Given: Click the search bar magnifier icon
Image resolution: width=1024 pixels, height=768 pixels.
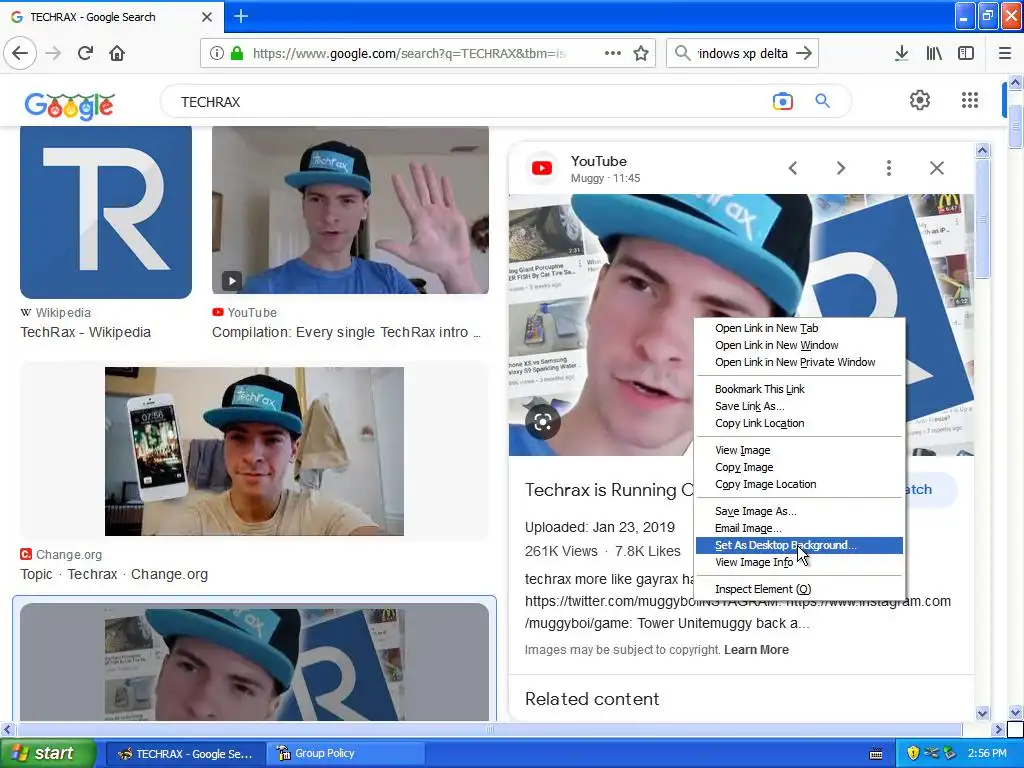Looking at the screenshot, I should coord(682,53).
